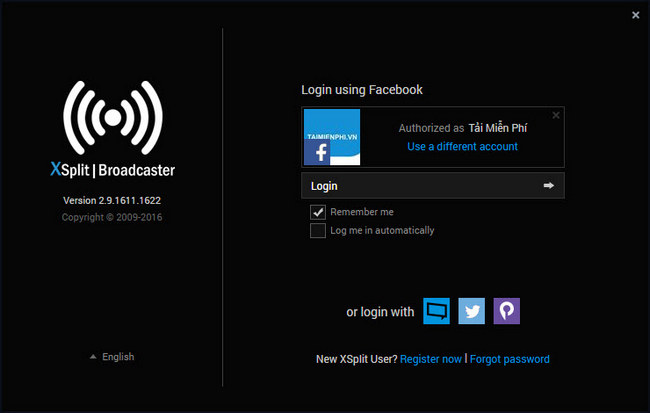Click the Version 2.9.1611.1622 text
This screenshot has height=413, width=650.
(112, 200)
